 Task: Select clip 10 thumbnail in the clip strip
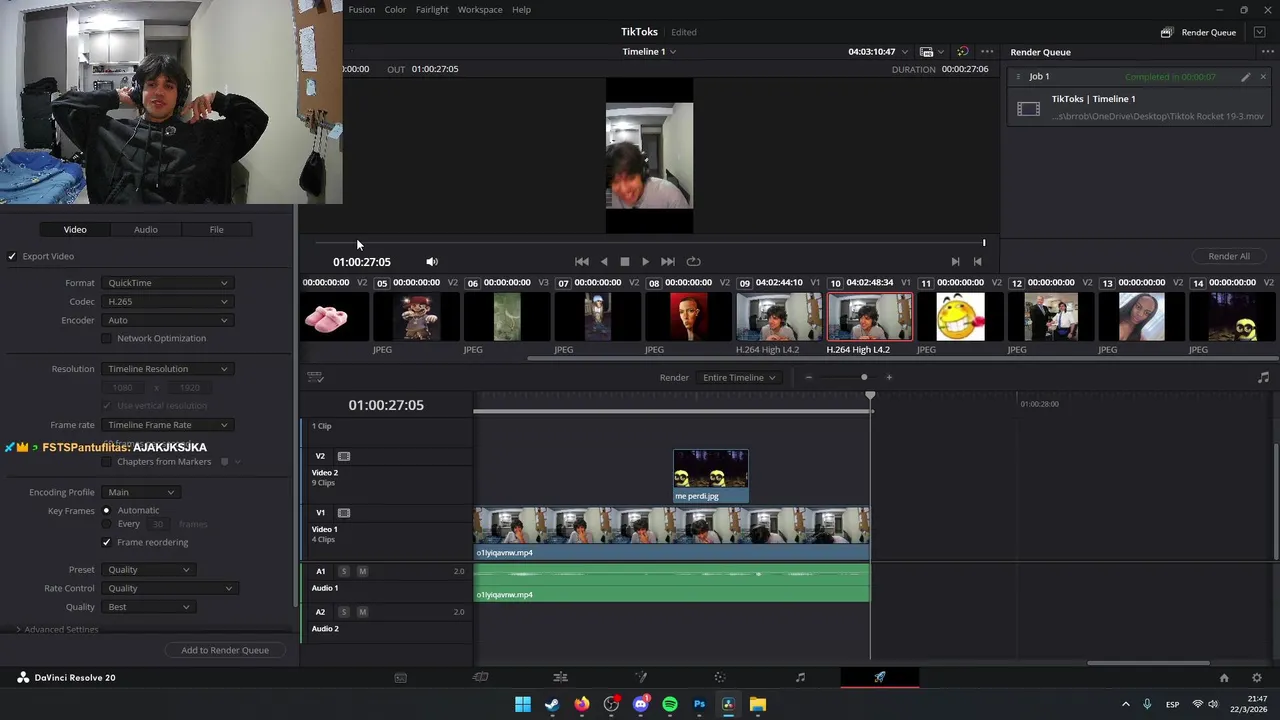click(x=870, y=317)
